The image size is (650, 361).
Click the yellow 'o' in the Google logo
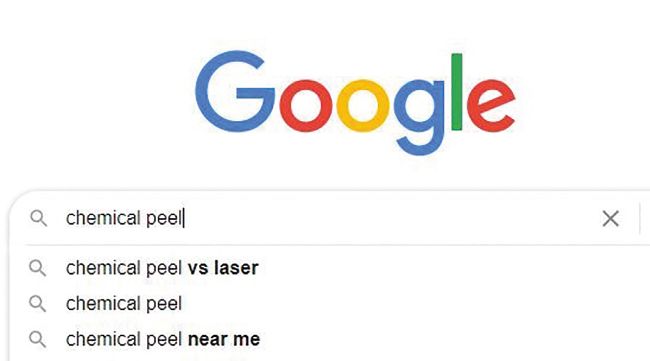363,105
